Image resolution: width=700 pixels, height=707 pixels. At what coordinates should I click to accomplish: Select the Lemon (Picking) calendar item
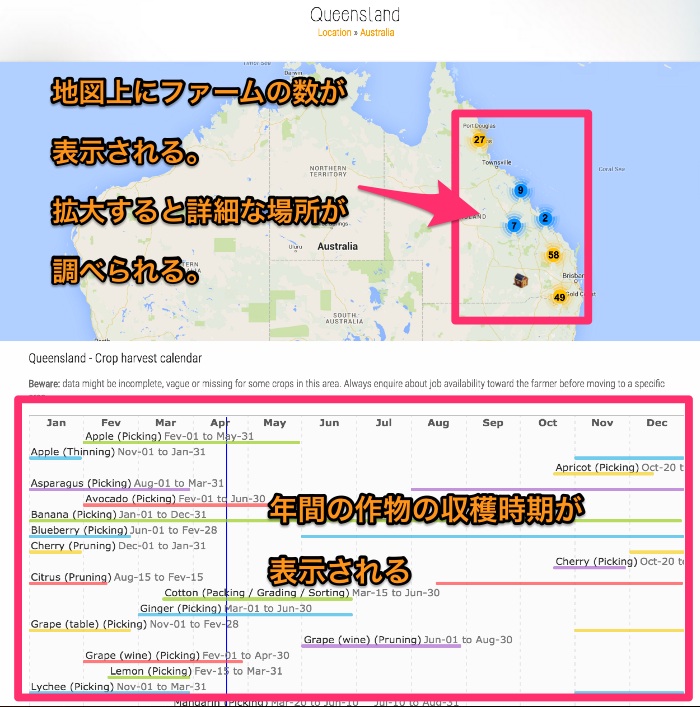(x=150, y=671)
